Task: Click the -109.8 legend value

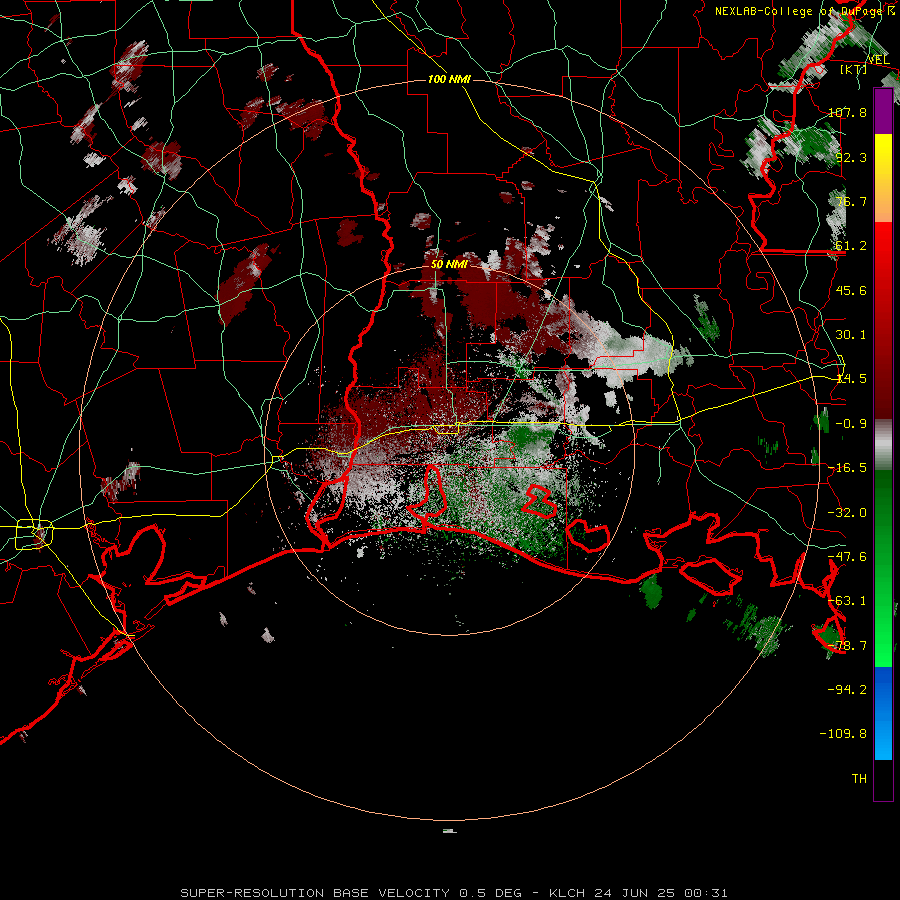Action: pos(843,734)
